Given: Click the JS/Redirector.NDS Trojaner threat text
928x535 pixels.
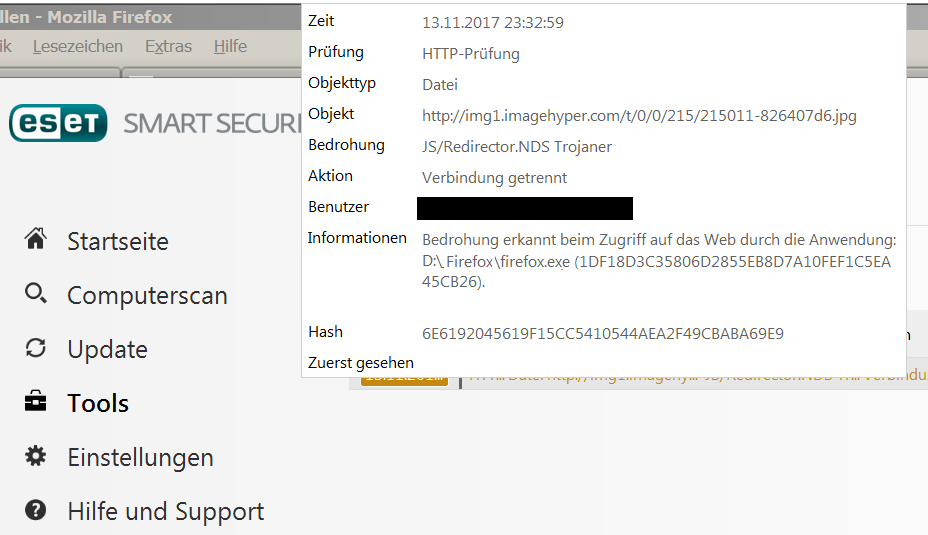Looking at the screenshot, I should point(517,147).
